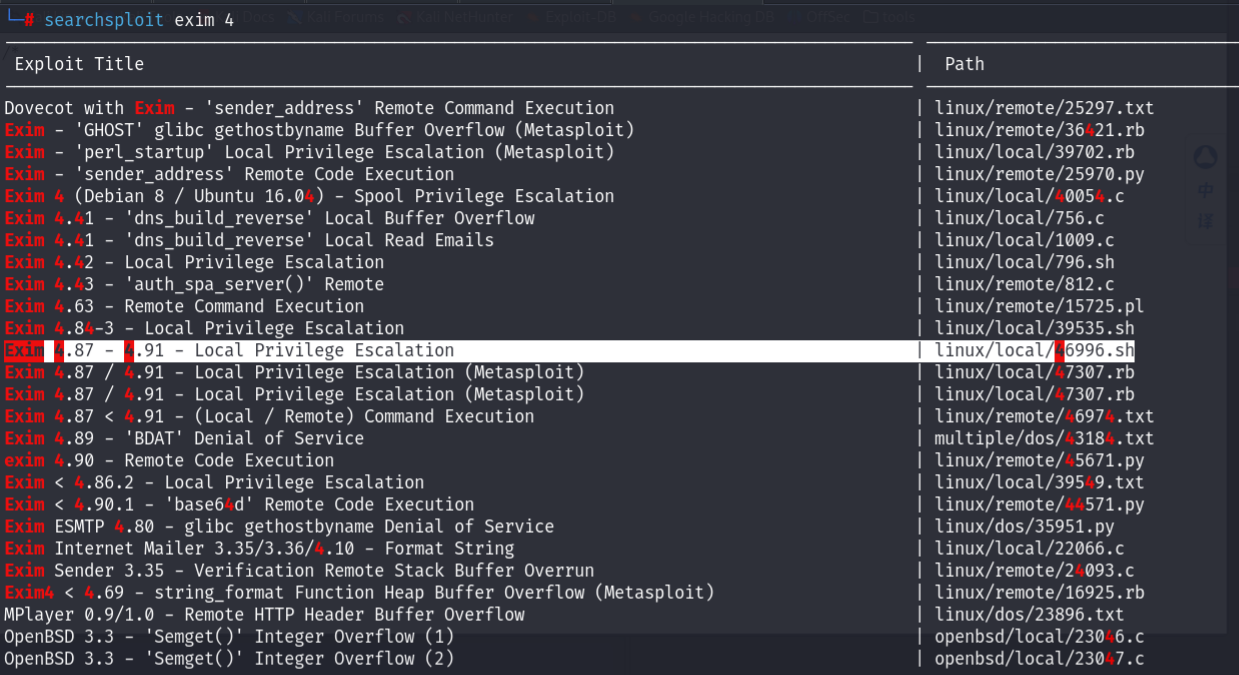Click path multiple/dos/43184.txt

point(1044,438)
